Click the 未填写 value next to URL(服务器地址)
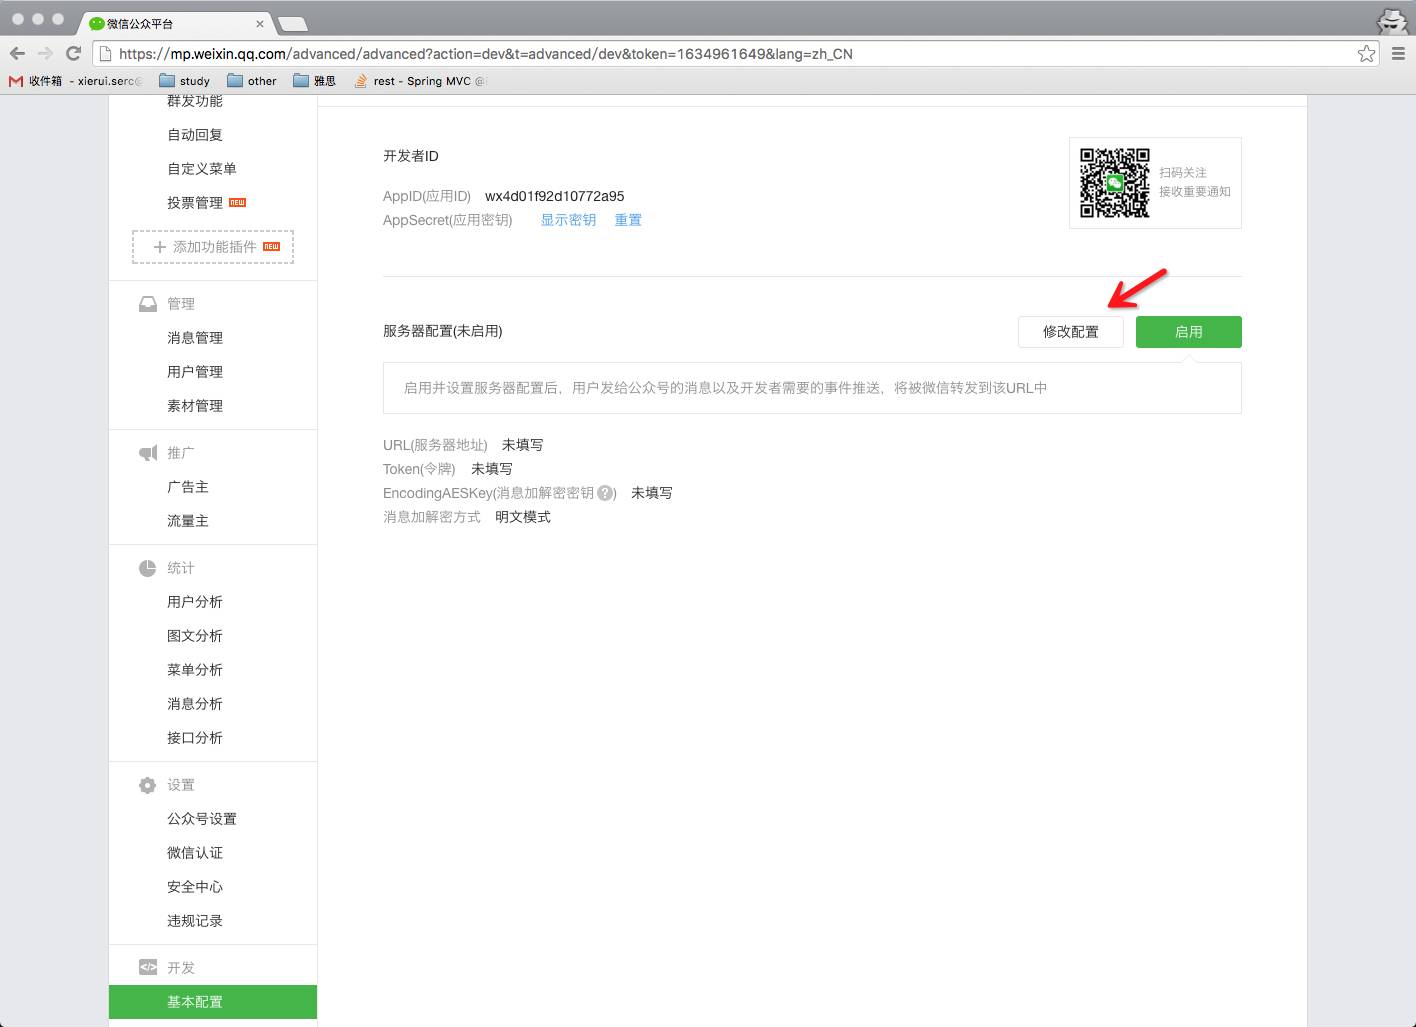Screen dimensions: 1416x1027 523,445
